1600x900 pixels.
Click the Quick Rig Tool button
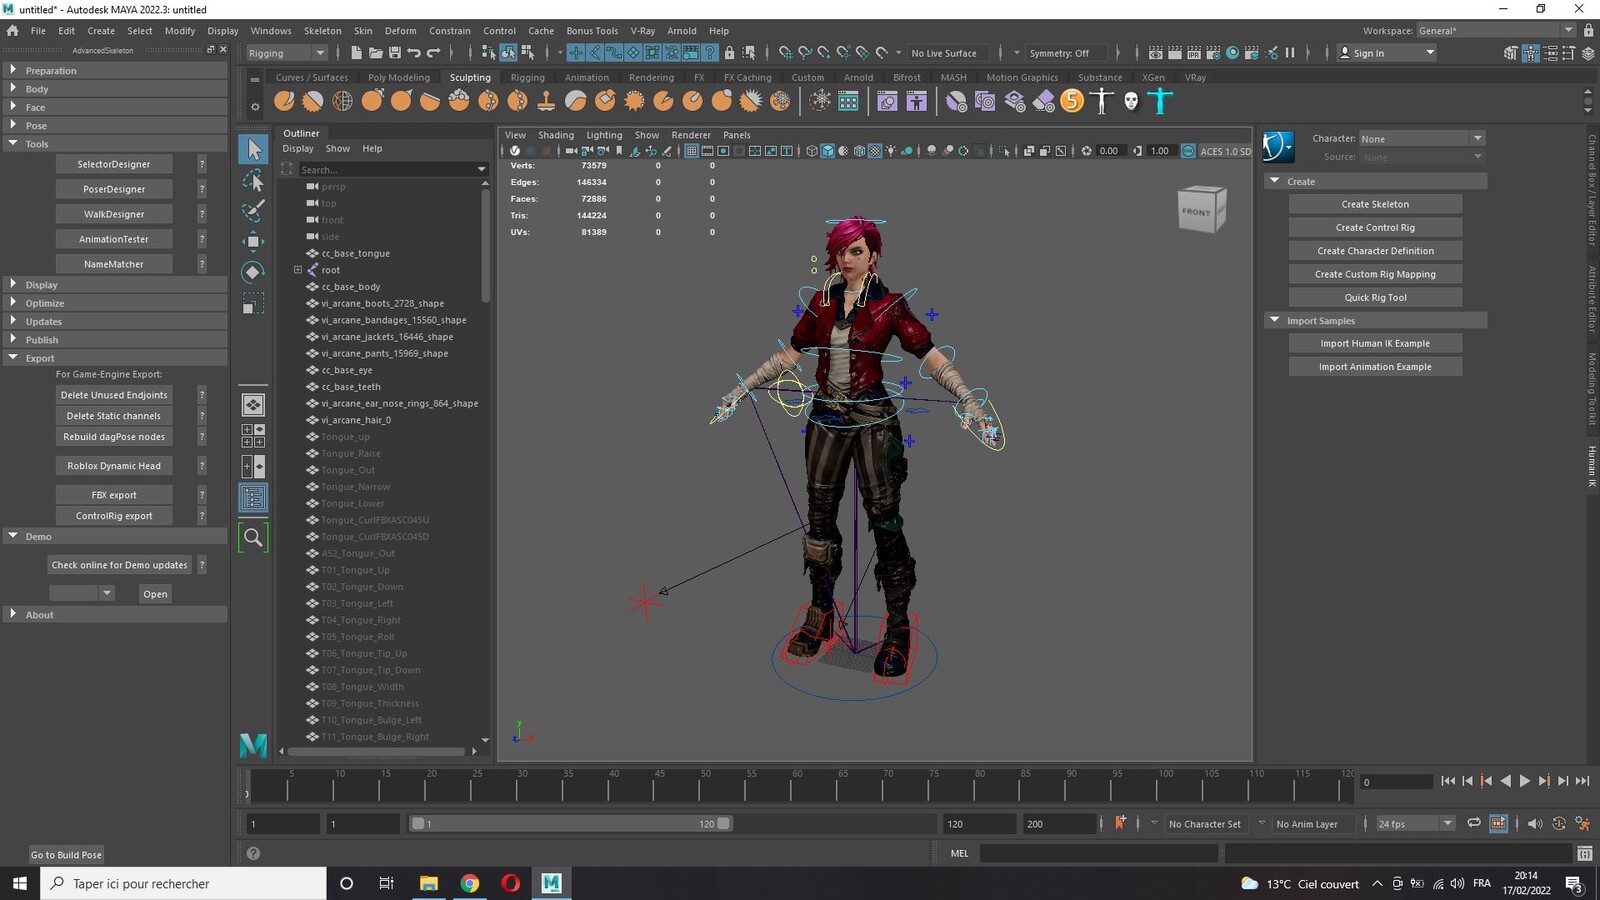pos(1375,297)
